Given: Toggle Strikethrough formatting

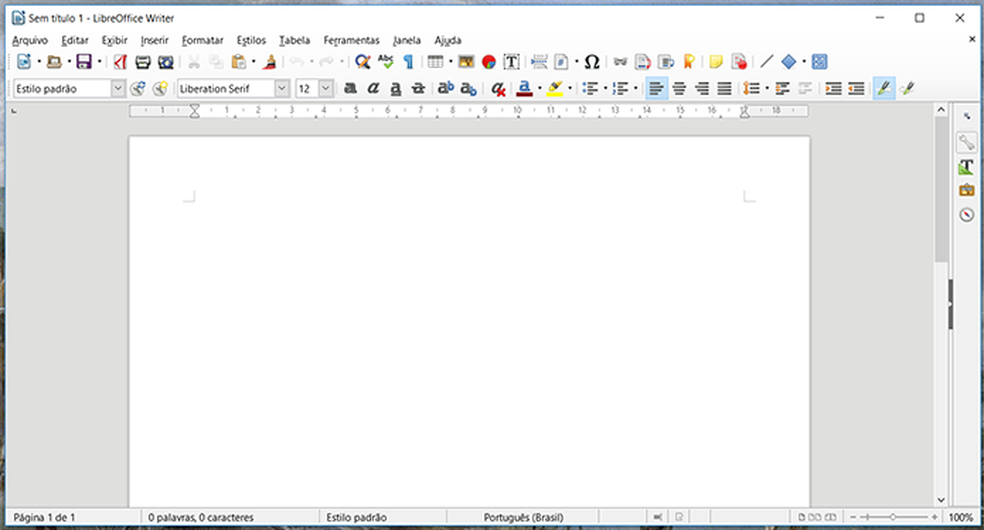Looking at the screenshot, I should pos(418,88).
